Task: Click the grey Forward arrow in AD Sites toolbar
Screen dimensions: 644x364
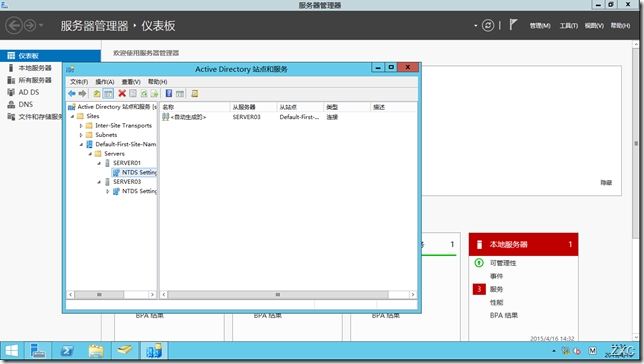Action: (x=82, y=94)
